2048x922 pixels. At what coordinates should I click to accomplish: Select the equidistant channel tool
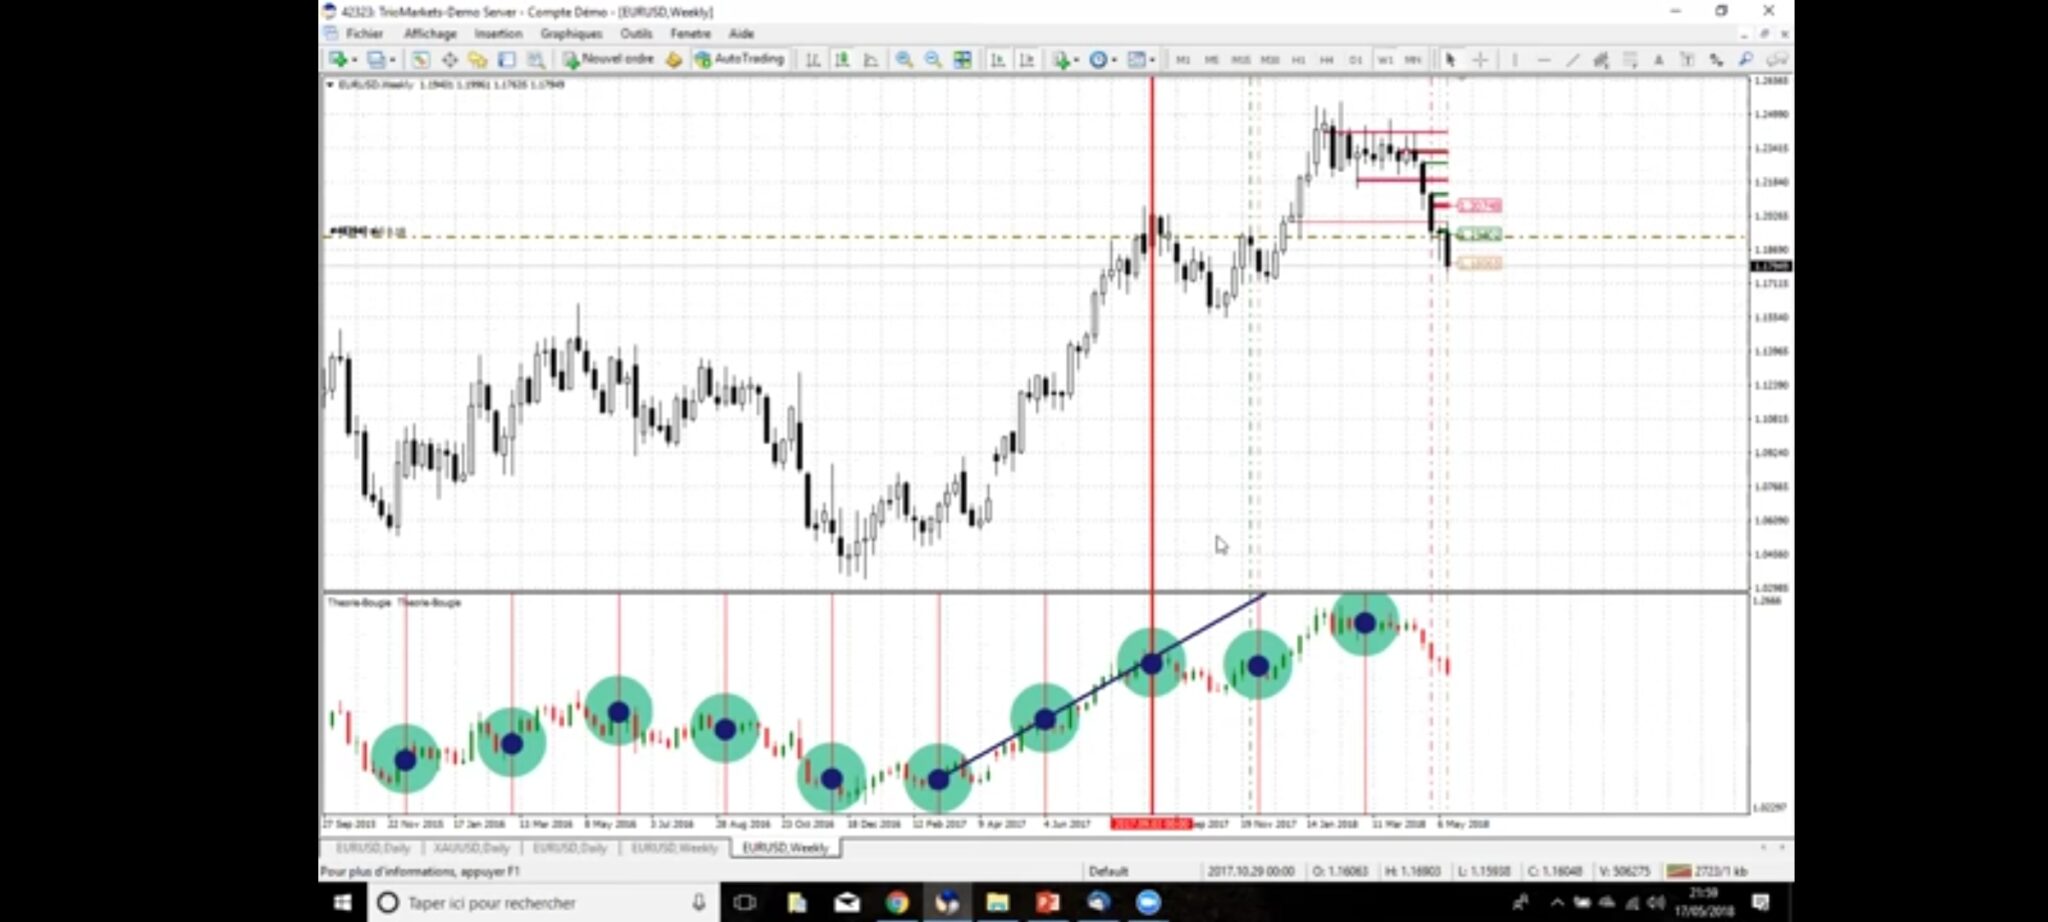[x=1601, y=60]
